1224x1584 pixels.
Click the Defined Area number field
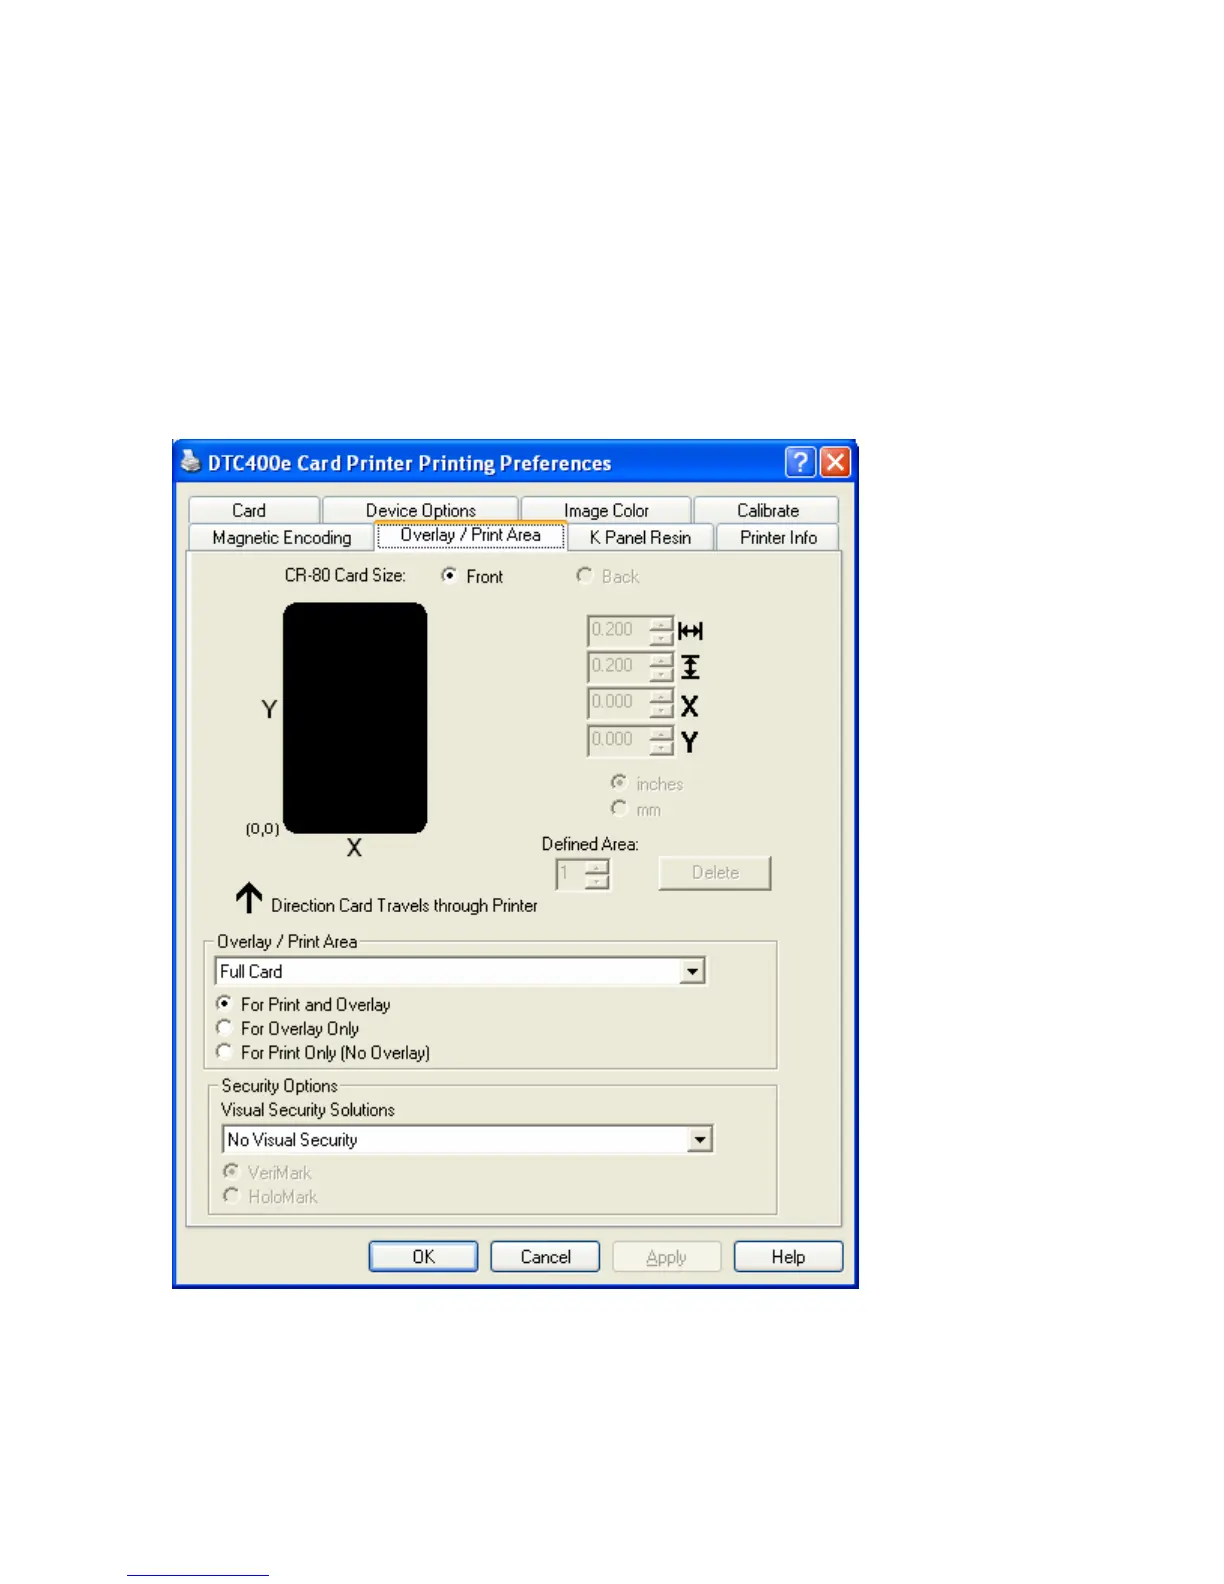[x=571, y=874]
